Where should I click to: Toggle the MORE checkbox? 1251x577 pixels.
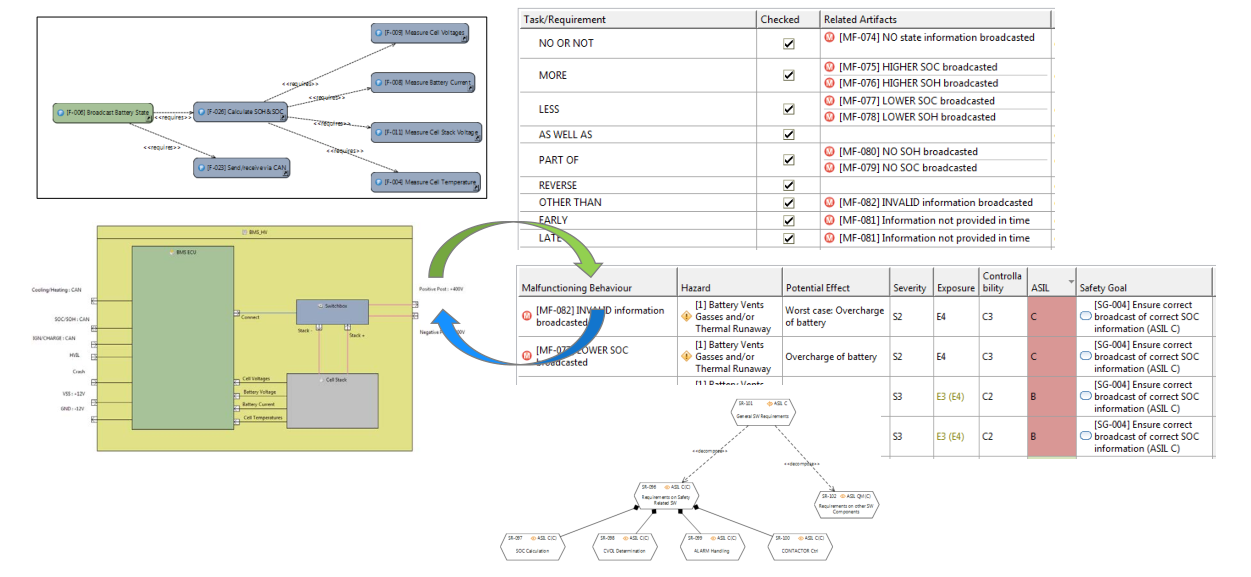(789, 75)
